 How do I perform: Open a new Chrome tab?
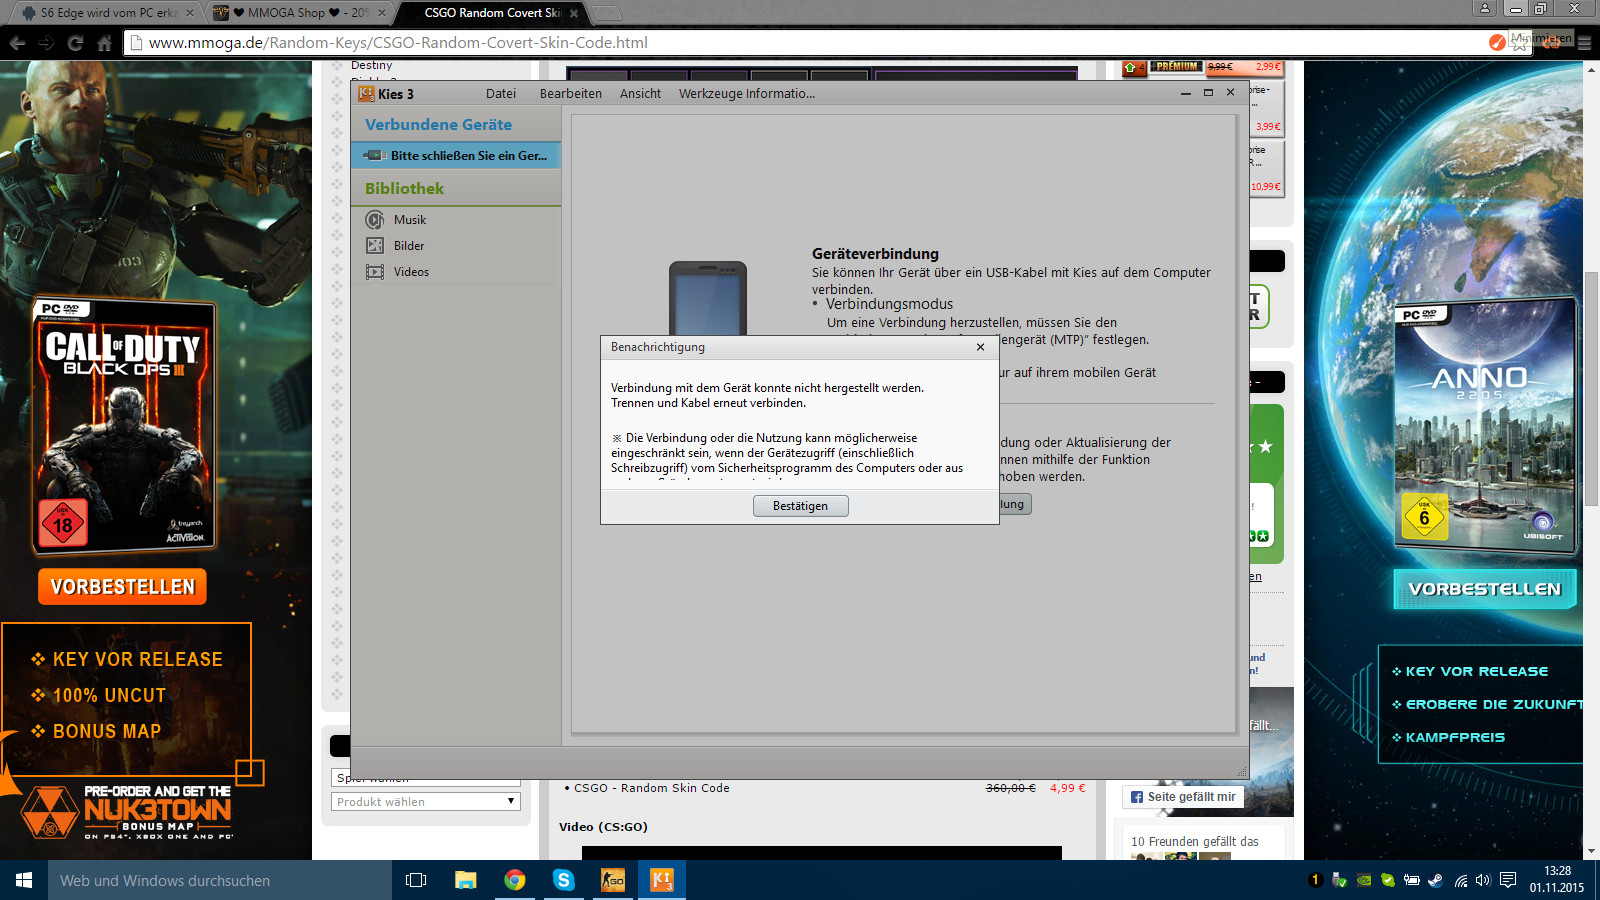click(x=607, y=14)
